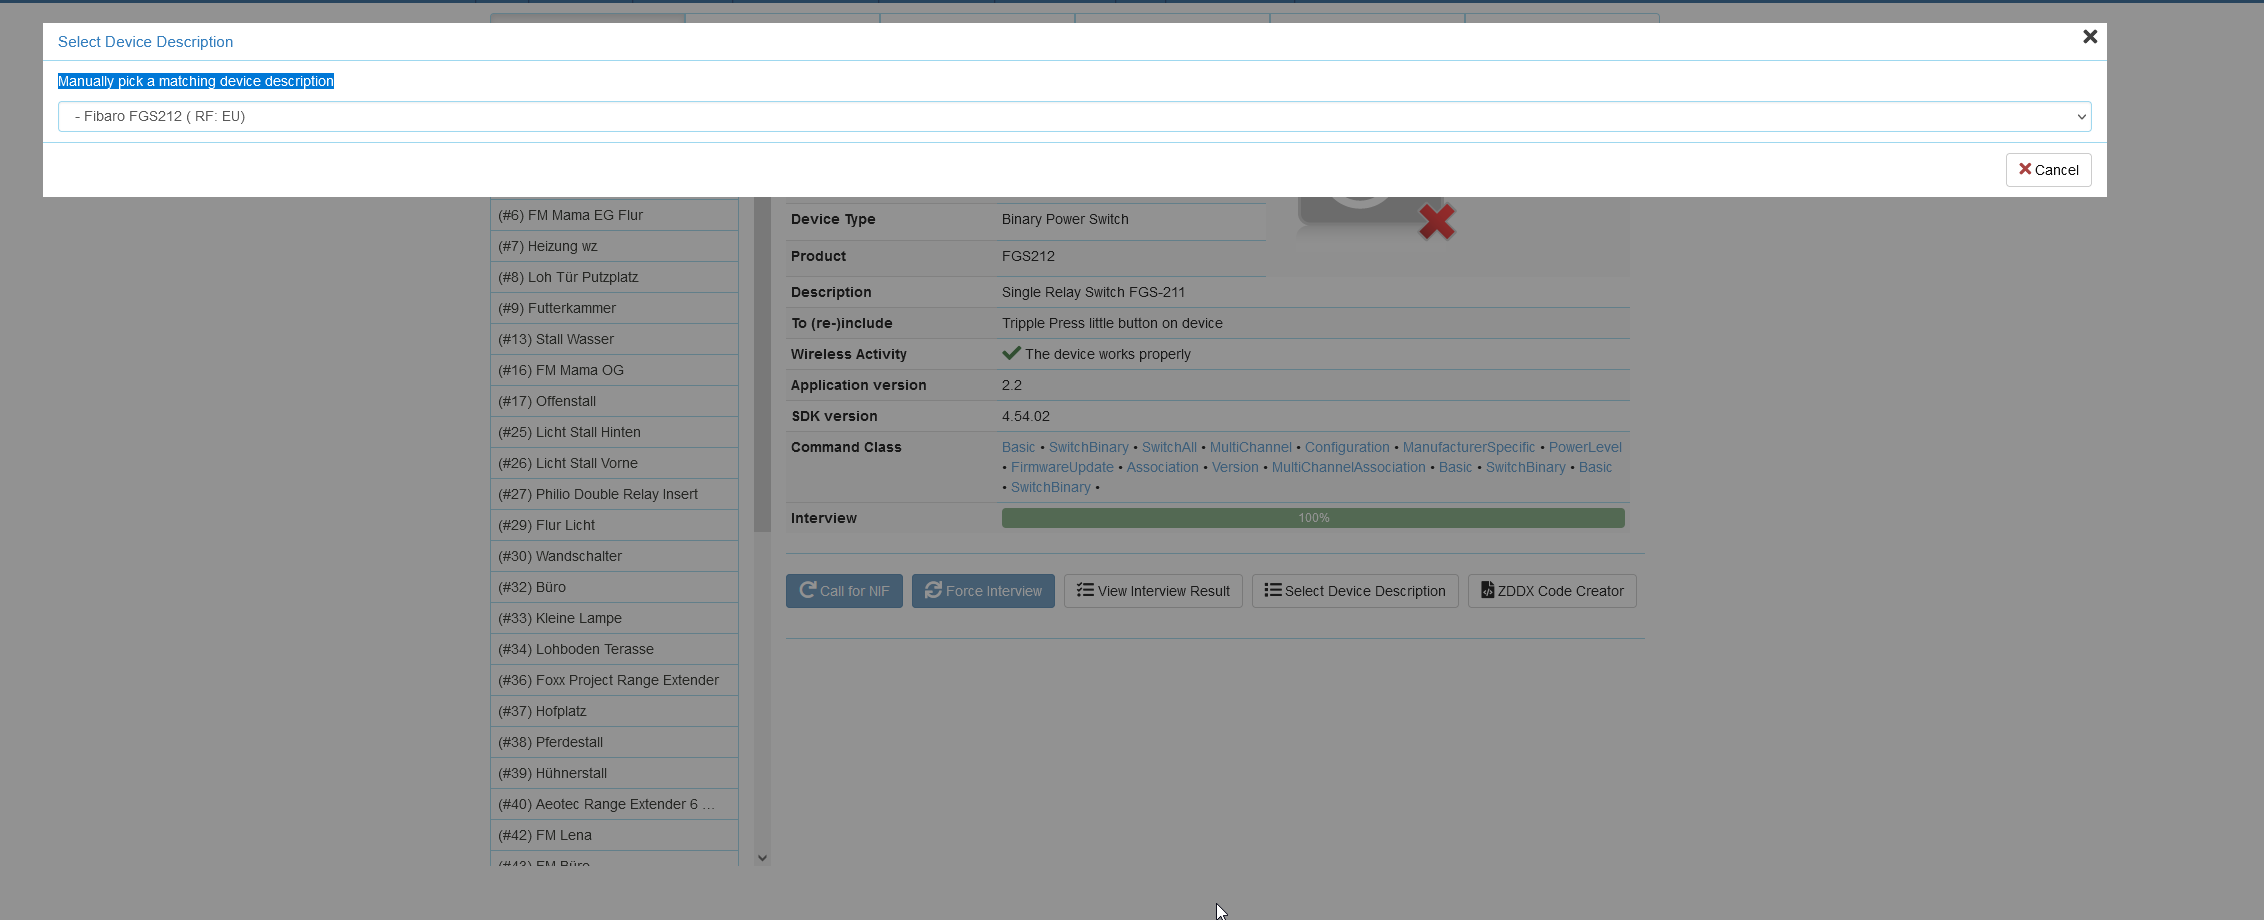Select device (#7) Heizung wz
Image resolution: width=2264 pixels, height=920 pixels.
(614, 246)
